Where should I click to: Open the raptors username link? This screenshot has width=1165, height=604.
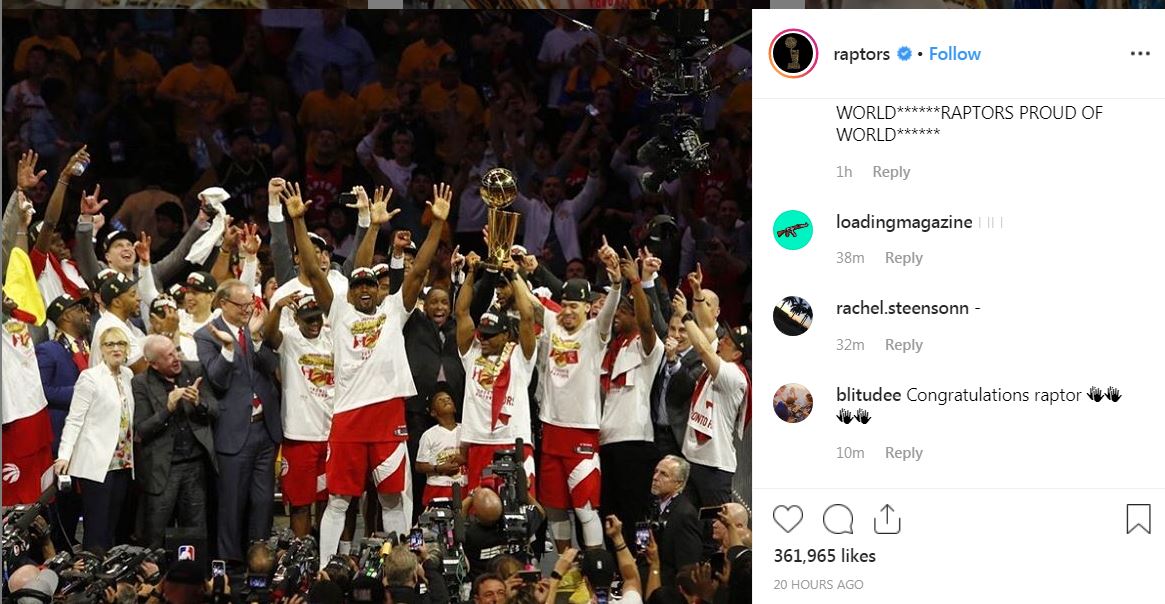coord(862,53)
